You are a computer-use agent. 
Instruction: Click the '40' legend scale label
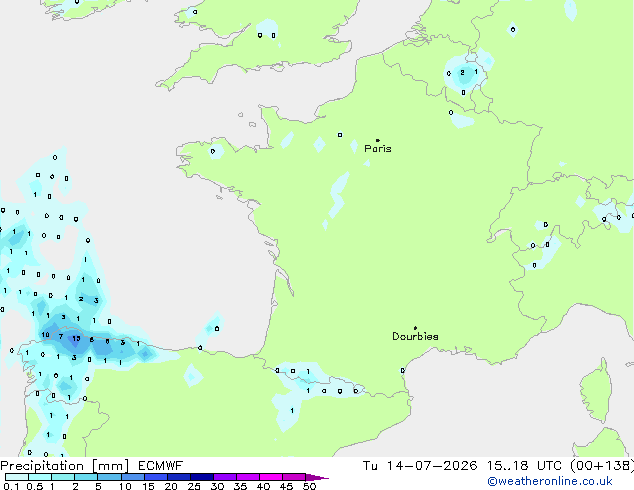click(x=263, y=486)
